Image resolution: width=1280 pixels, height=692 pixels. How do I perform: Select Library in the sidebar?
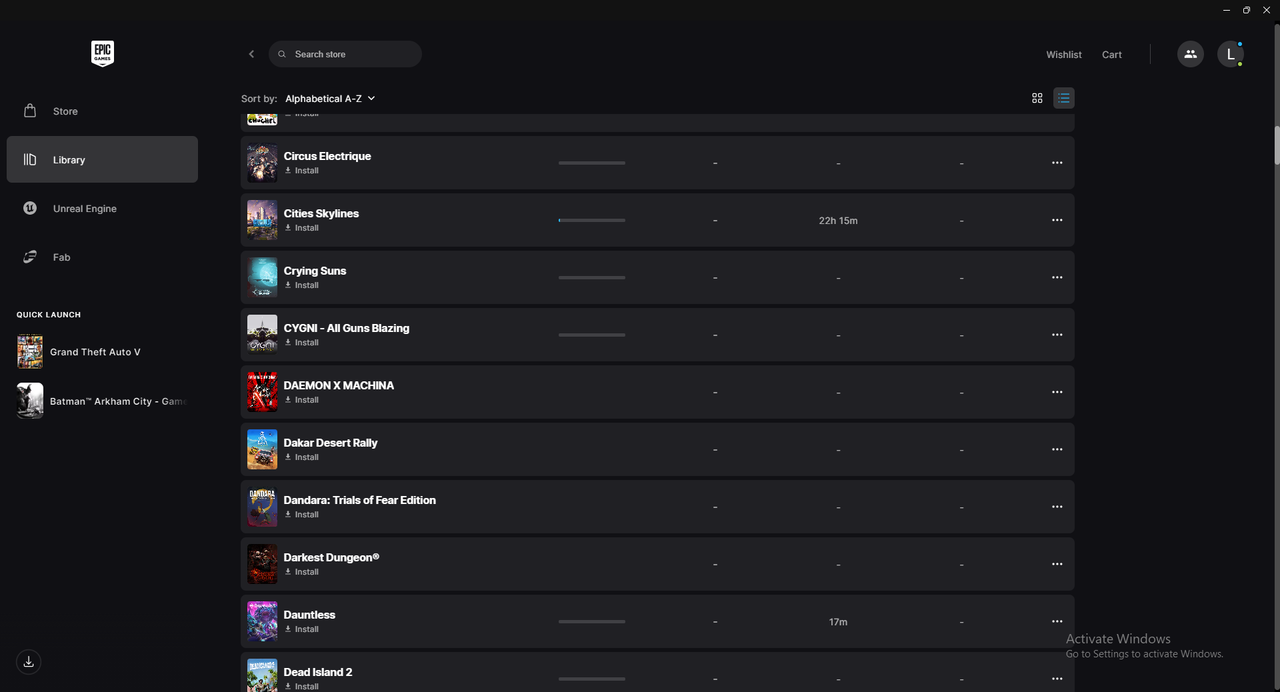tap(102, 160)
